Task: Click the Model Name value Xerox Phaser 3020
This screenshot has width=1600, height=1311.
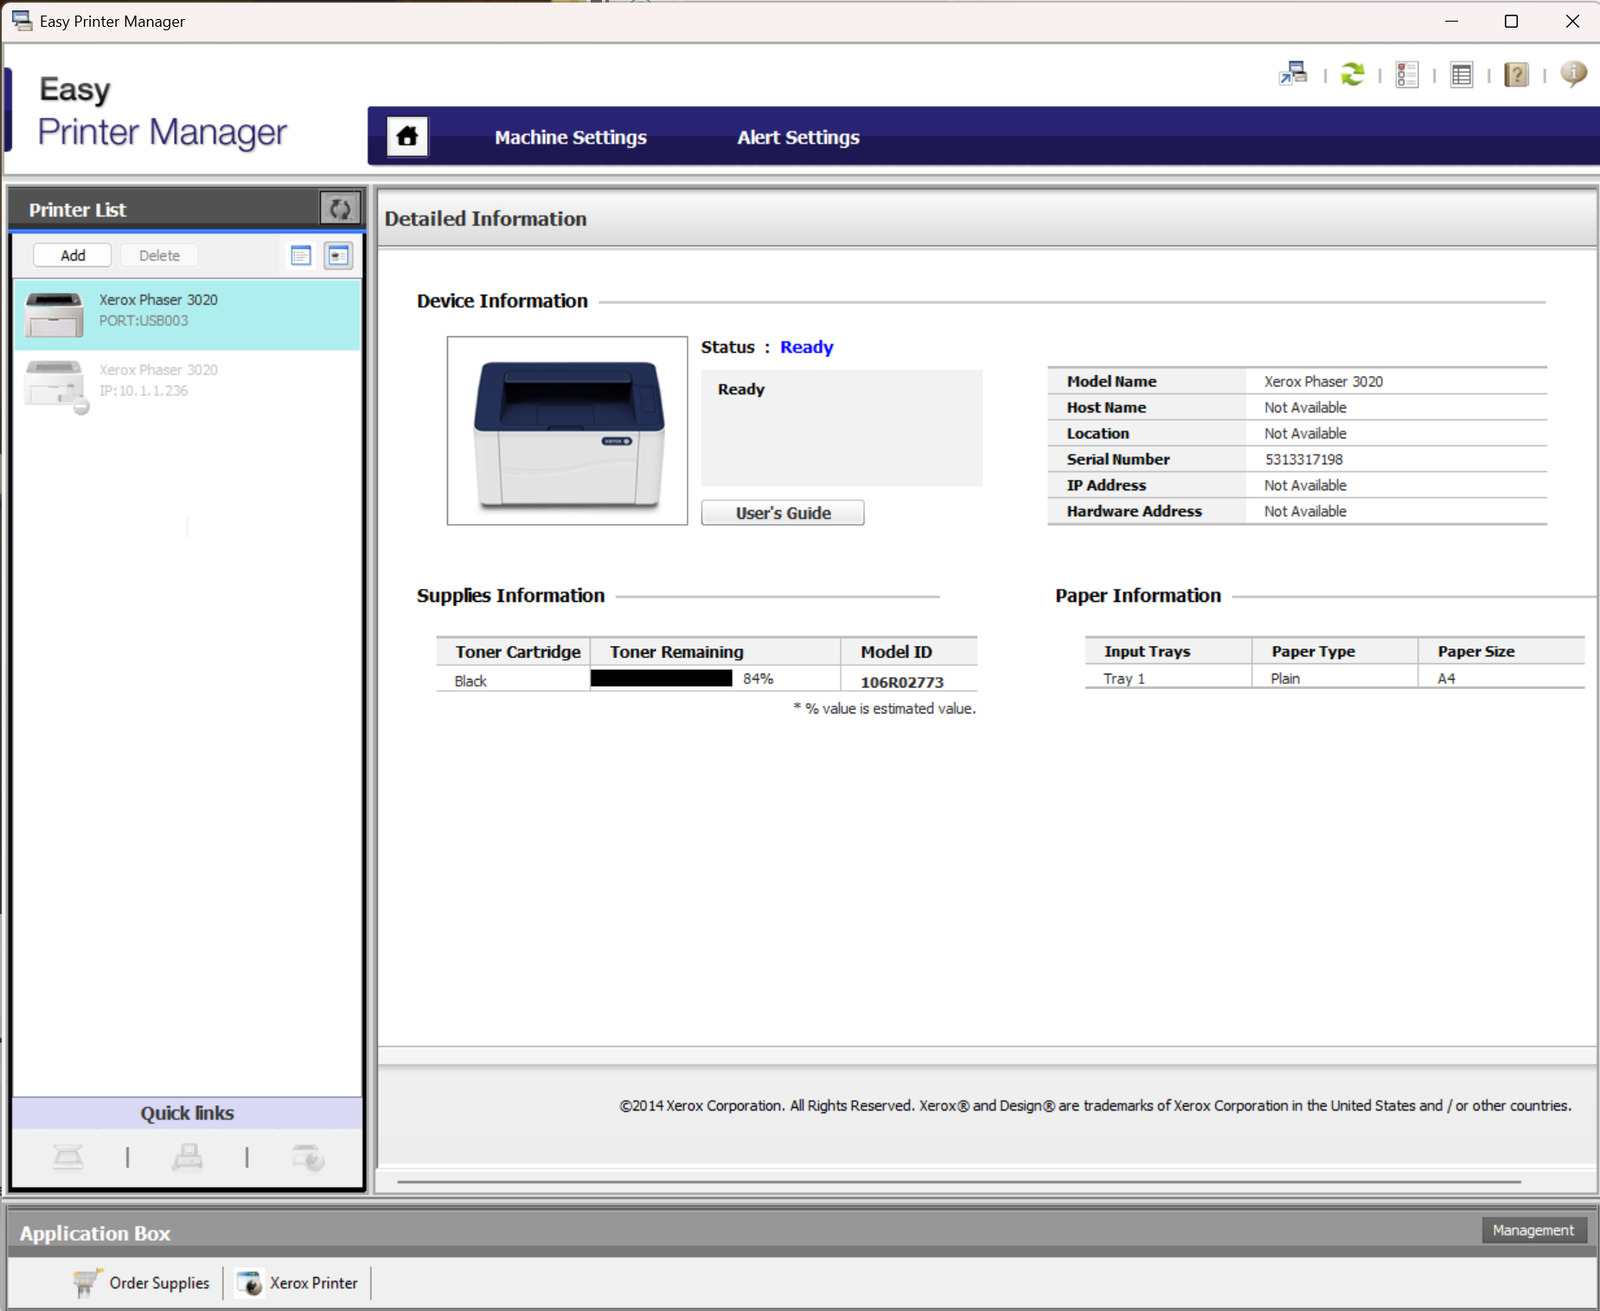Action: 1323,381
